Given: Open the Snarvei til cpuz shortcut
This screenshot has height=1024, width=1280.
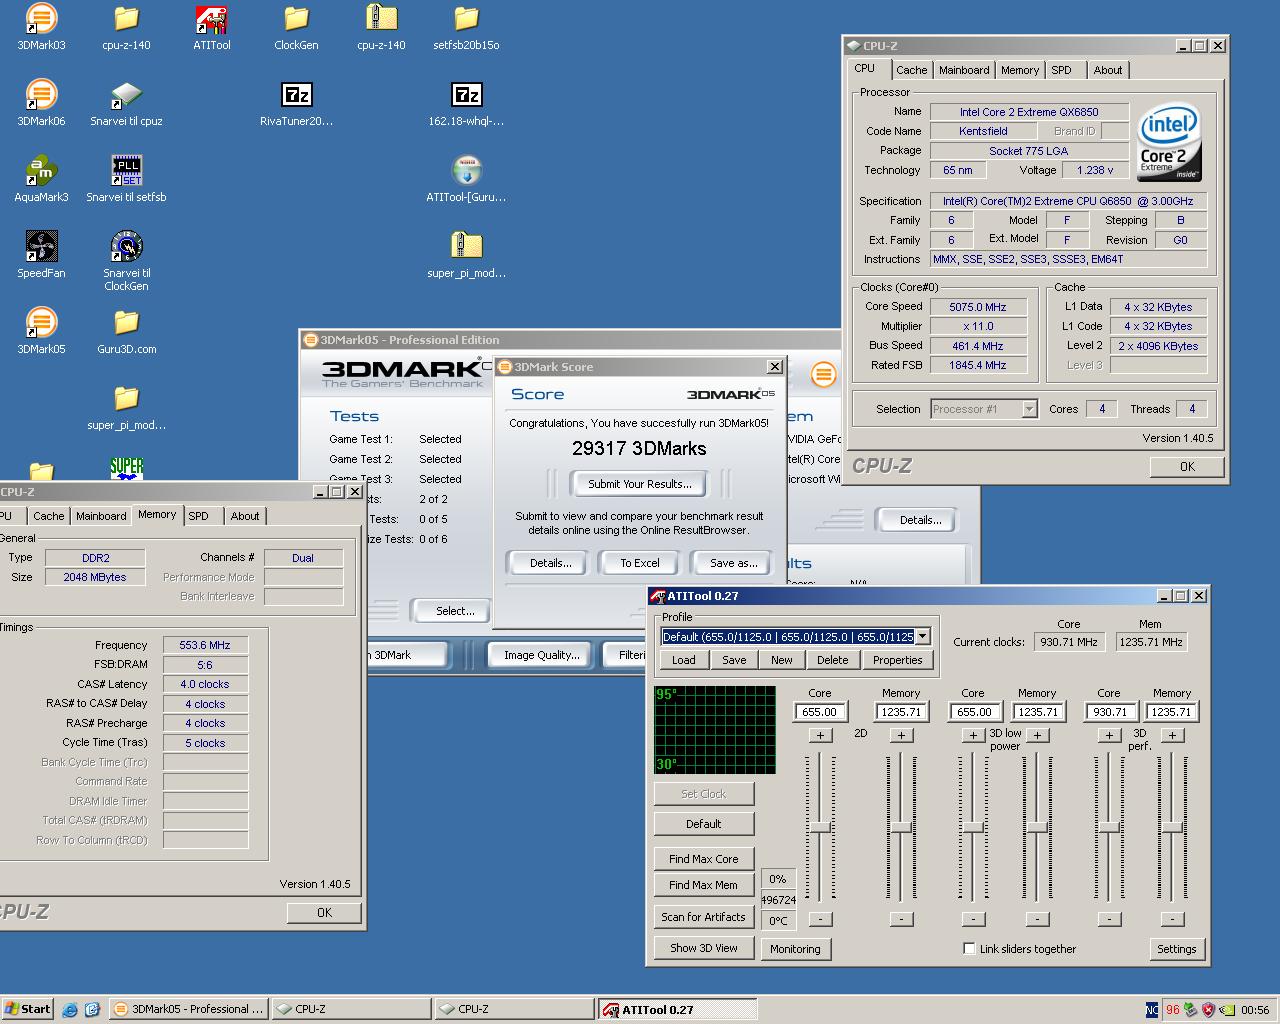Looking at the screenshot, I should (x=126, y=103).
